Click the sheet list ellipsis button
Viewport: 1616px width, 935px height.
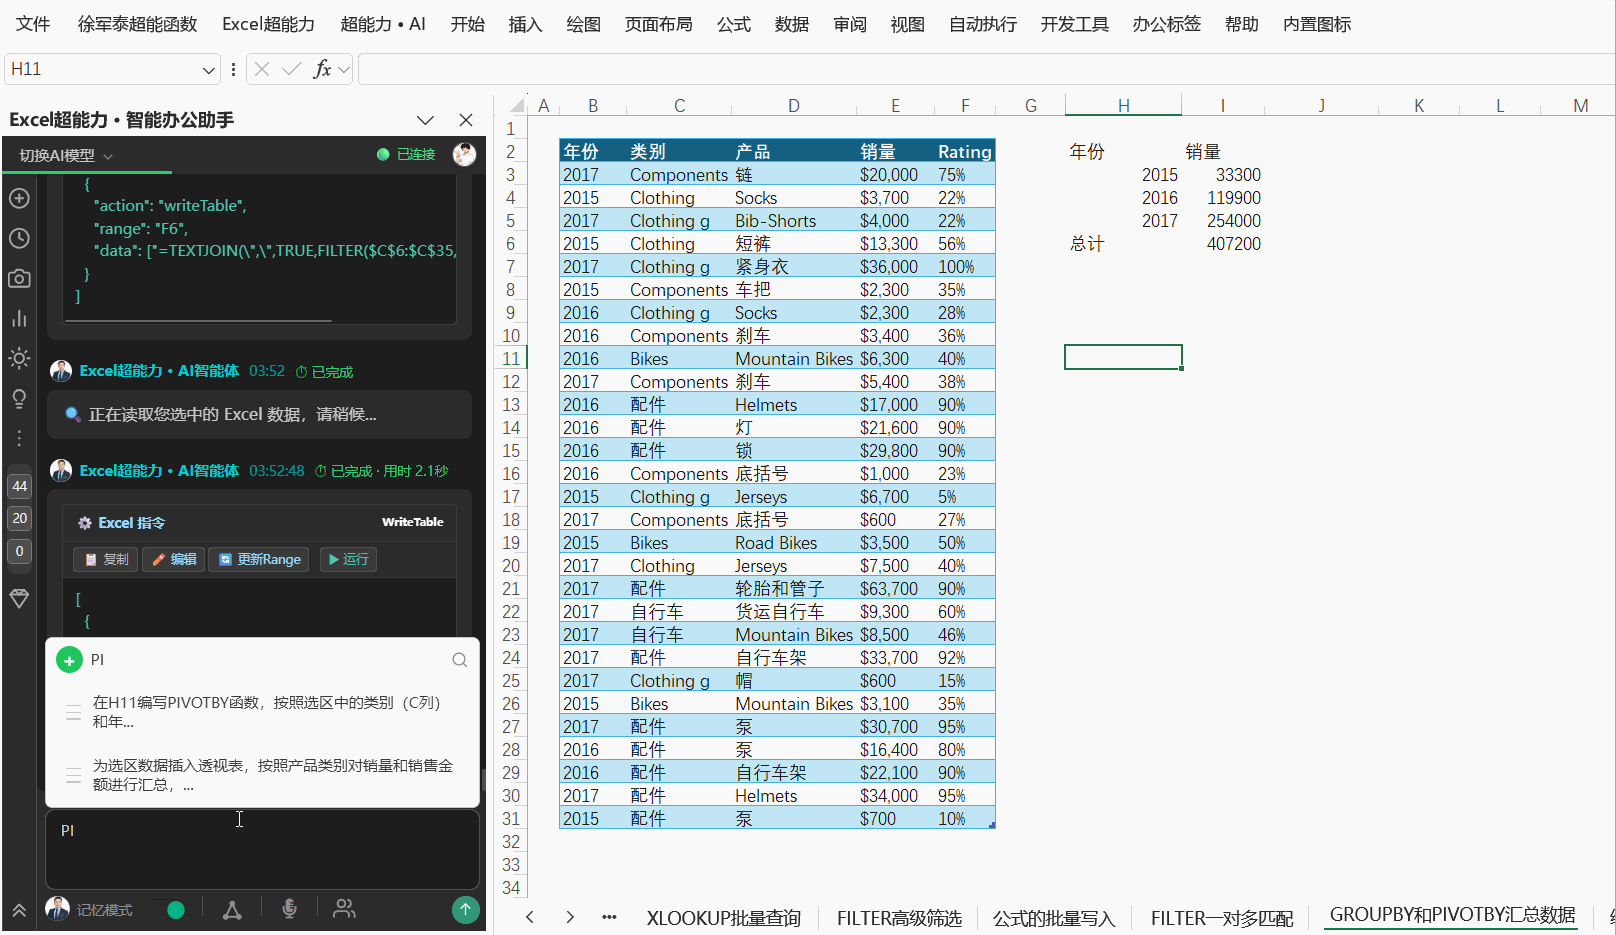[x=609, y=917]
